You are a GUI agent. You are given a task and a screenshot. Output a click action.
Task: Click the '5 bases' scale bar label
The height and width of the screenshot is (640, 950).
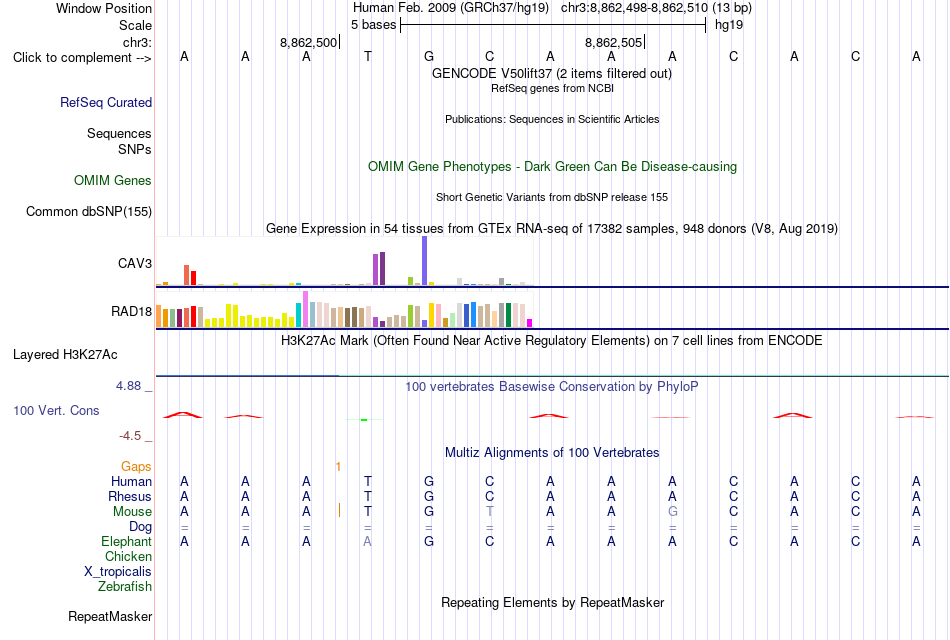(x=373, y=25)
